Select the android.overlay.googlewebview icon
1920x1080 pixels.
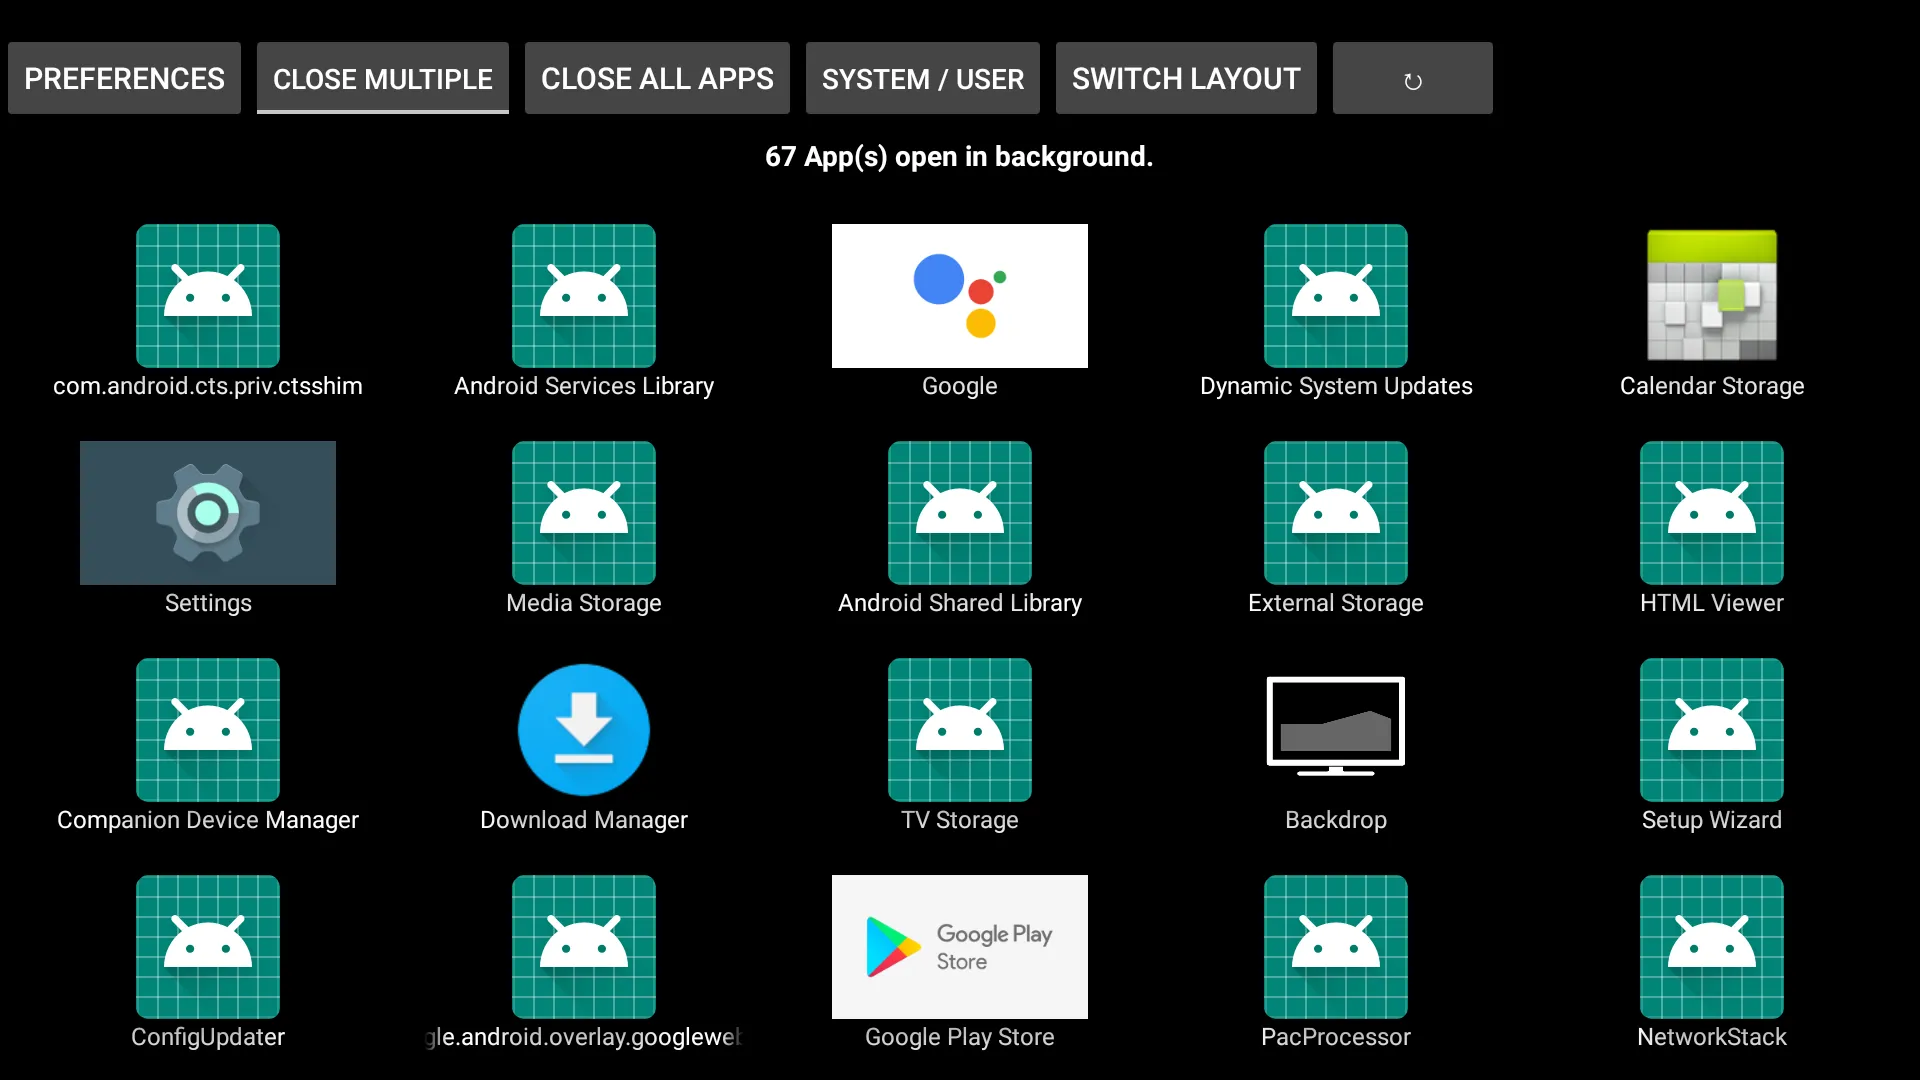pos(584,947)
